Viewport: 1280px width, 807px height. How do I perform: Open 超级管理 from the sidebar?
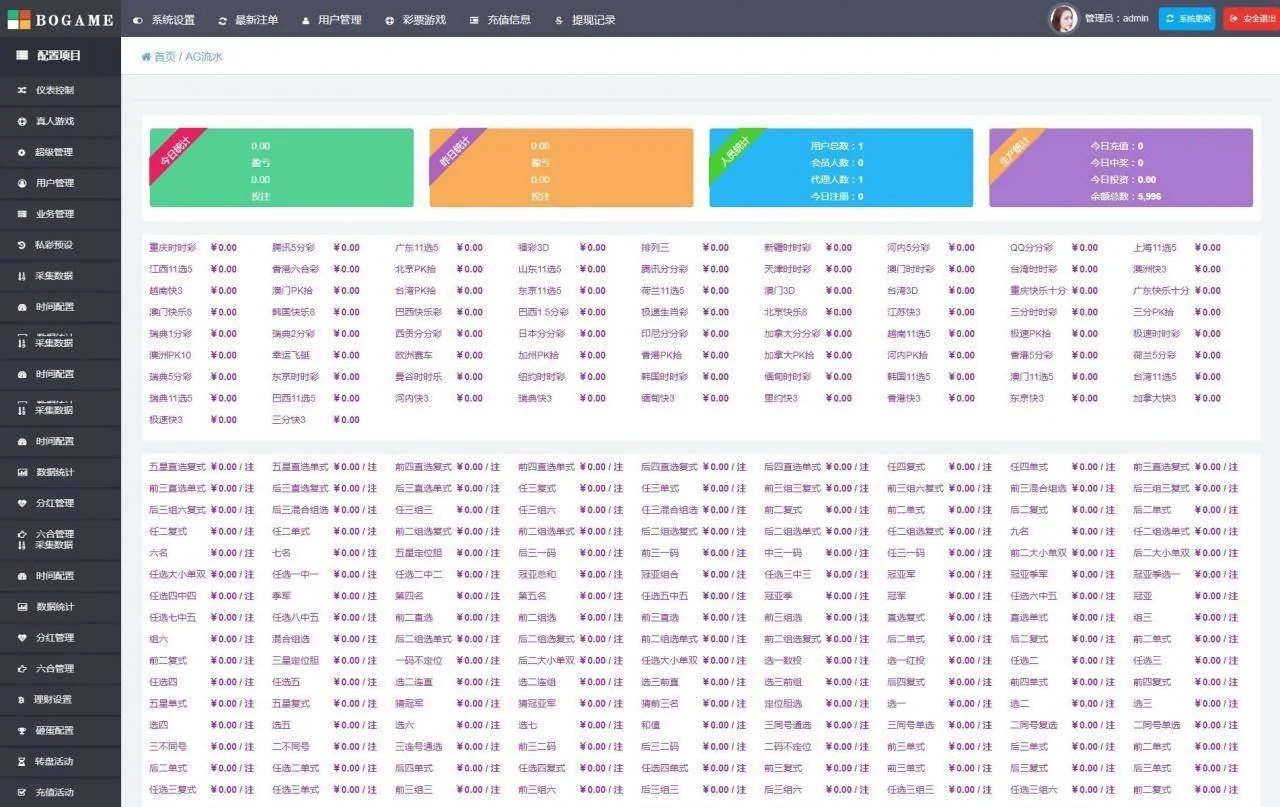54,152
